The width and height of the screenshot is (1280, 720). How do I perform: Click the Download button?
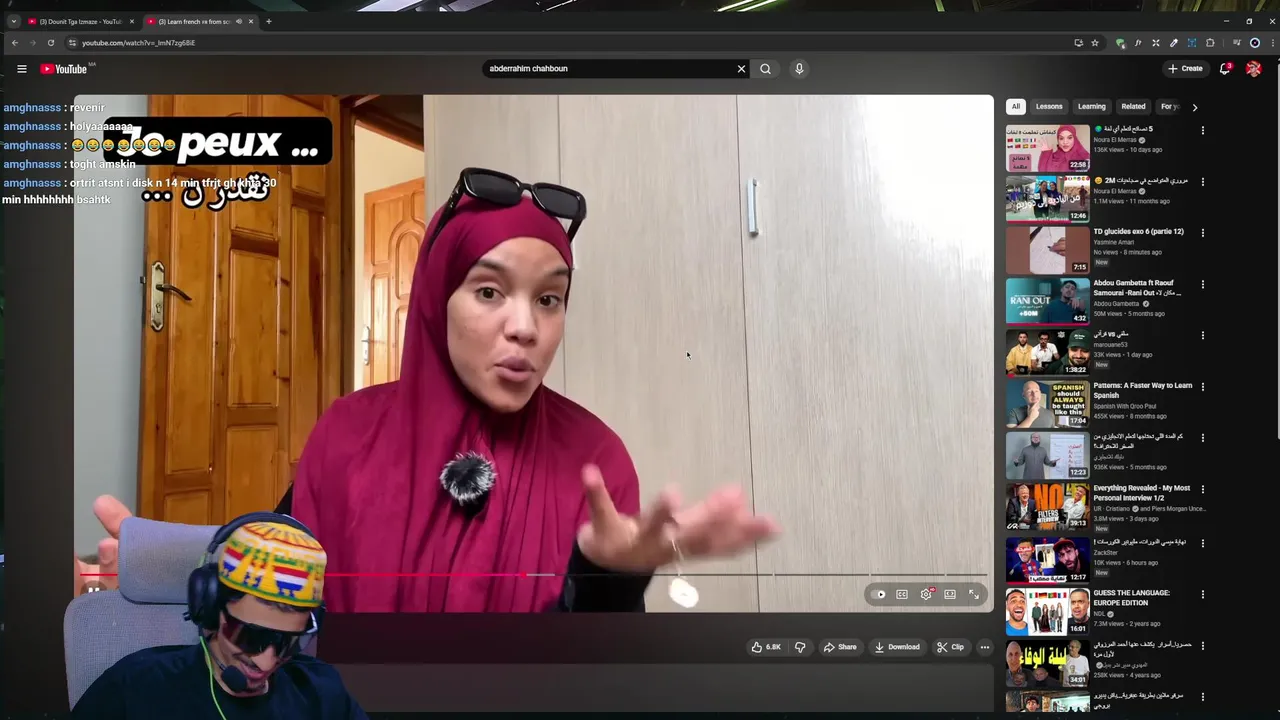[x=897, y=647]
